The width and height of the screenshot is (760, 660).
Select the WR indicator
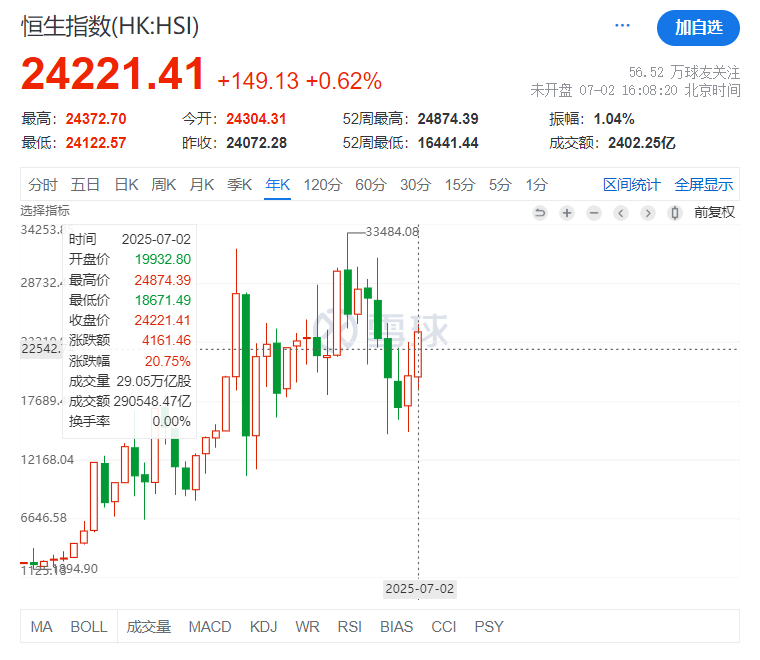pyautogui.click(x=307, y=627)
